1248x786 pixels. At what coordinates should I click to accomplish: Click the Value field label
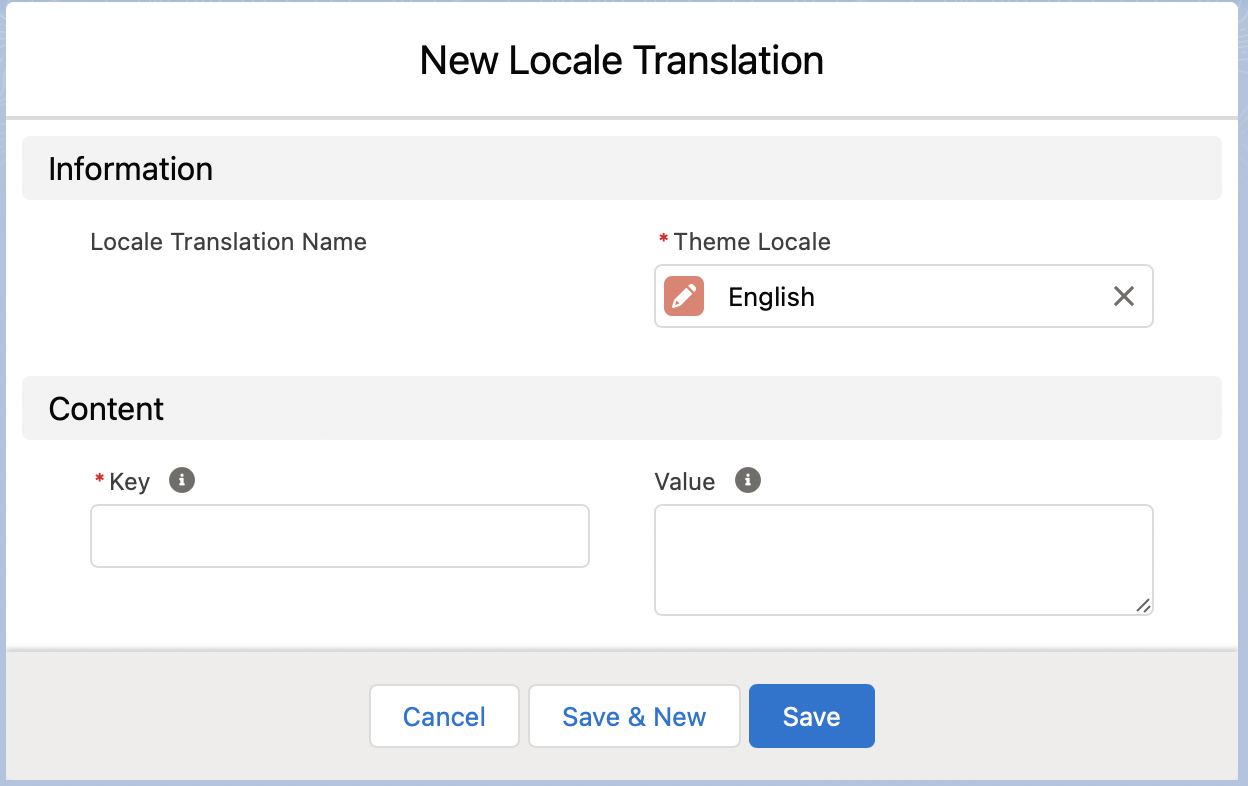click(x=685, y=482)
